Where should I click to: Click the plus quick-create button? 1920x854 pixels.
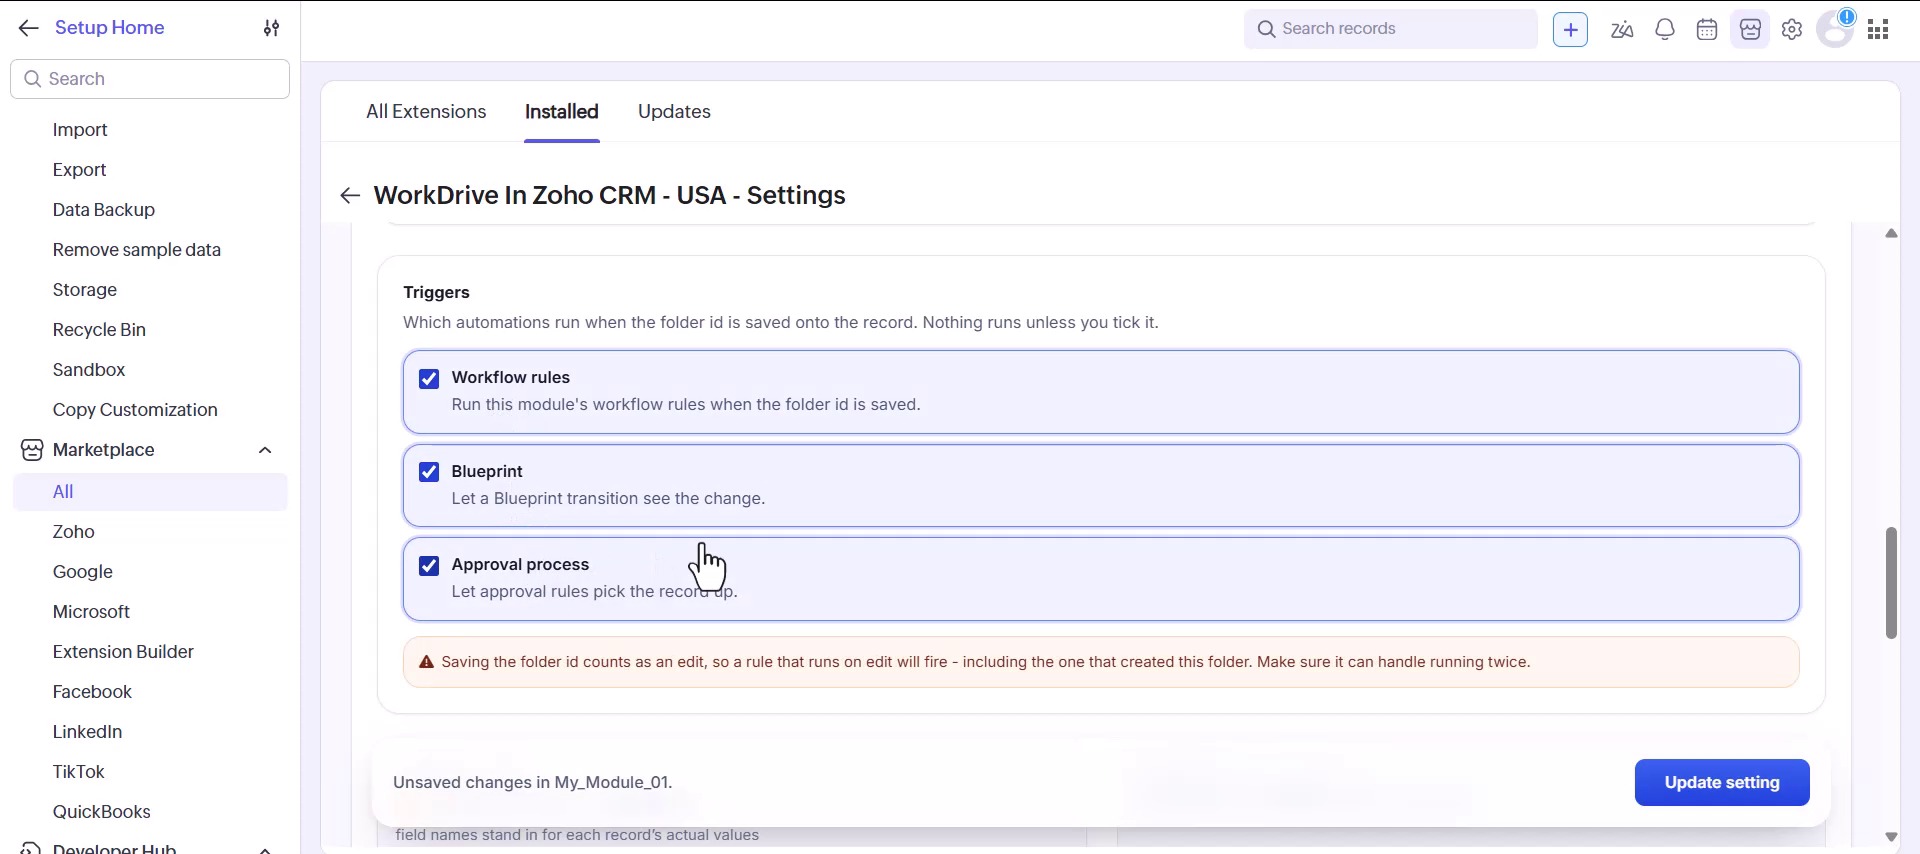1570,29
